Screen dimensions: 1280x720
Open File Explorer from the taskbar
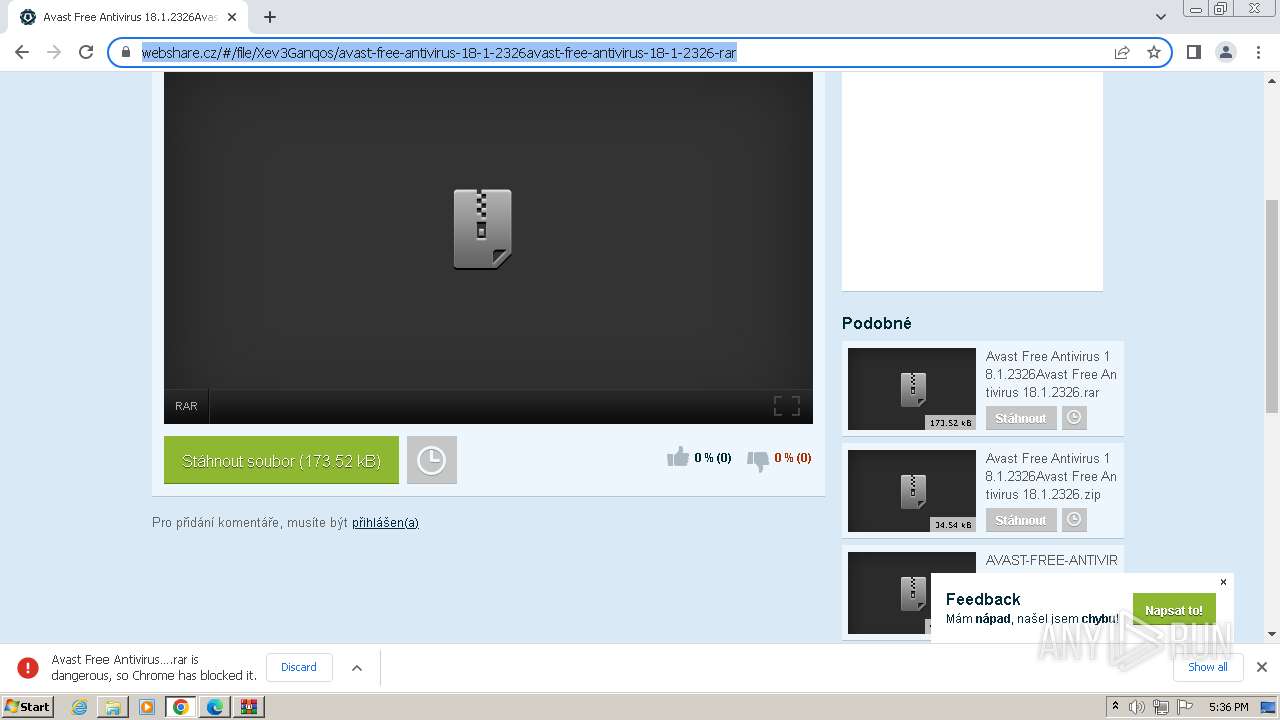(113, 706)
